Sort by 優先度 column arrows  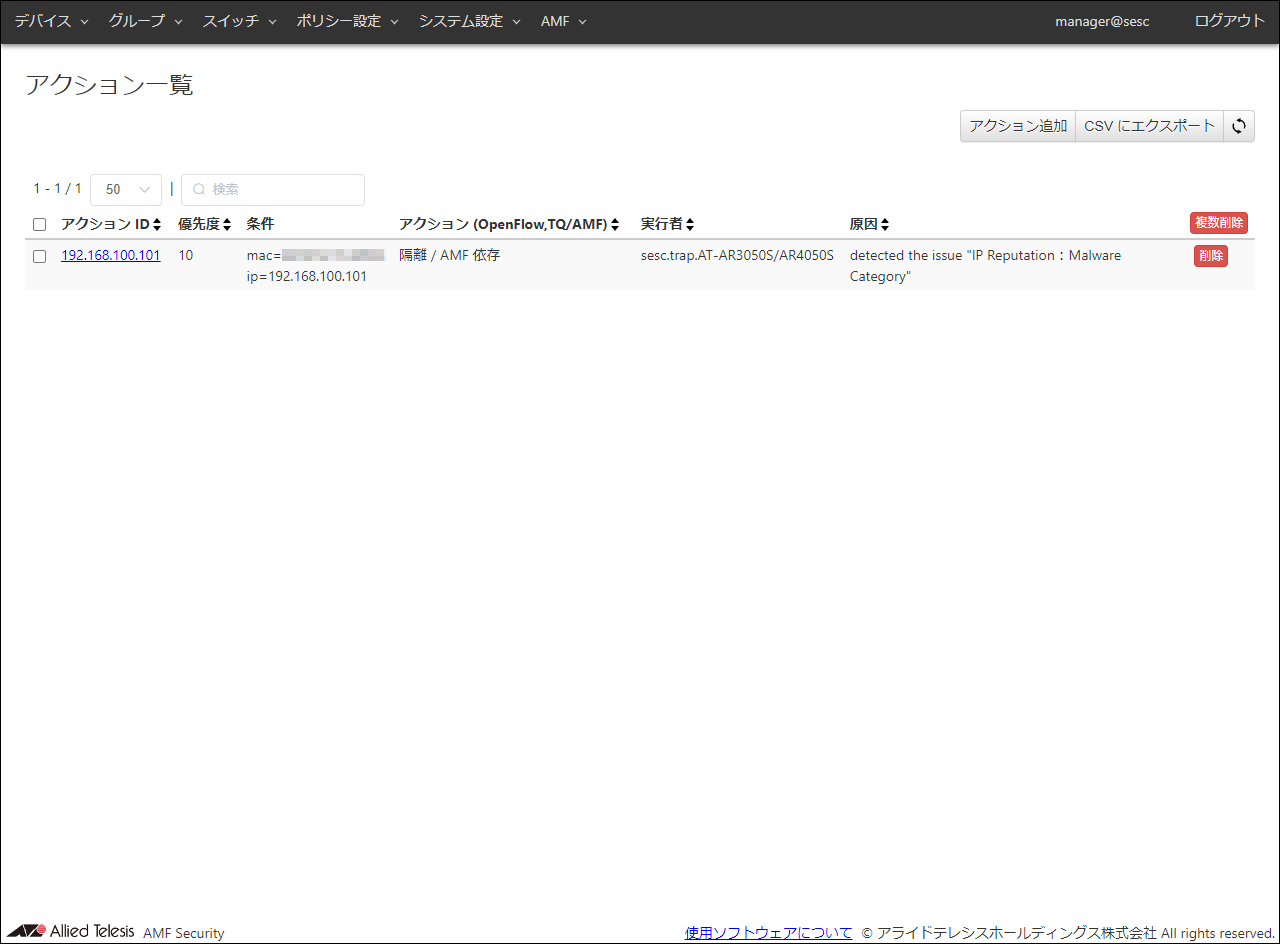[x=227, y=225]
